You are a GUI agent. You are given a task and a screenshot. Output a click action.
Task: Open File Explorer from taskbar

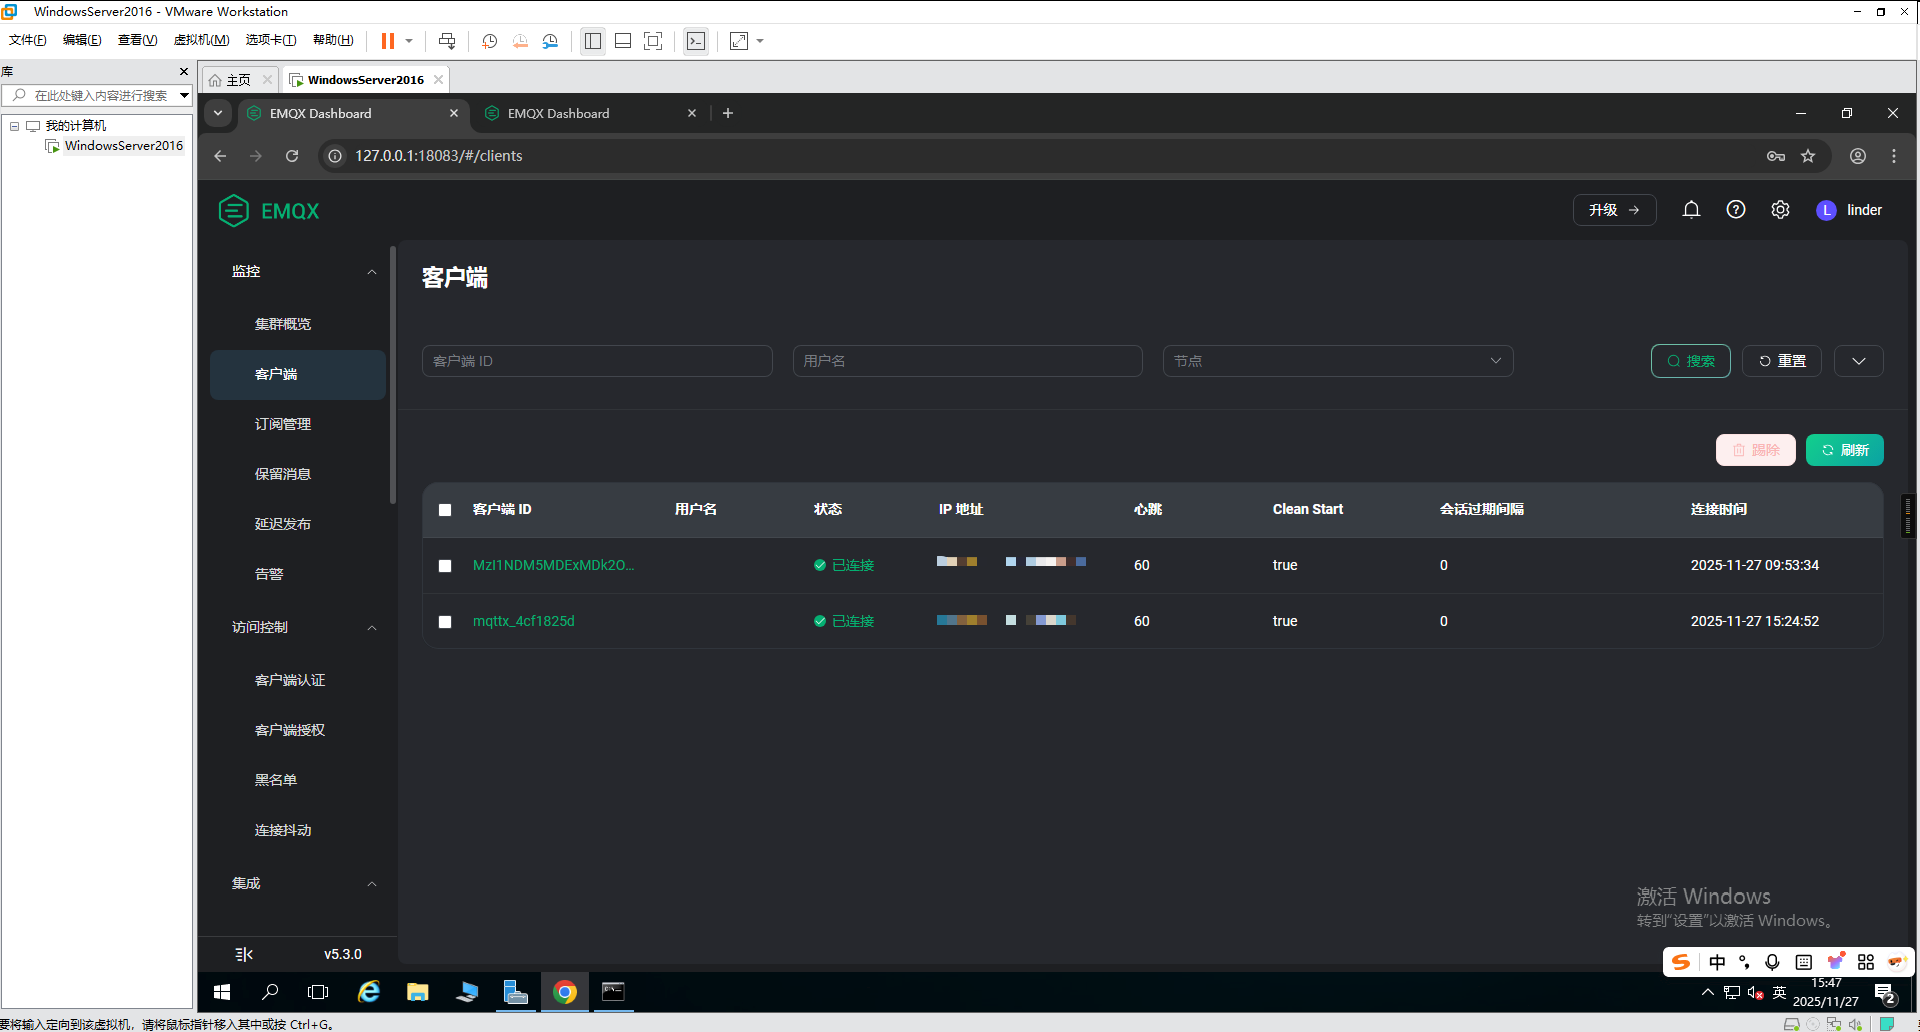(417, 992)
